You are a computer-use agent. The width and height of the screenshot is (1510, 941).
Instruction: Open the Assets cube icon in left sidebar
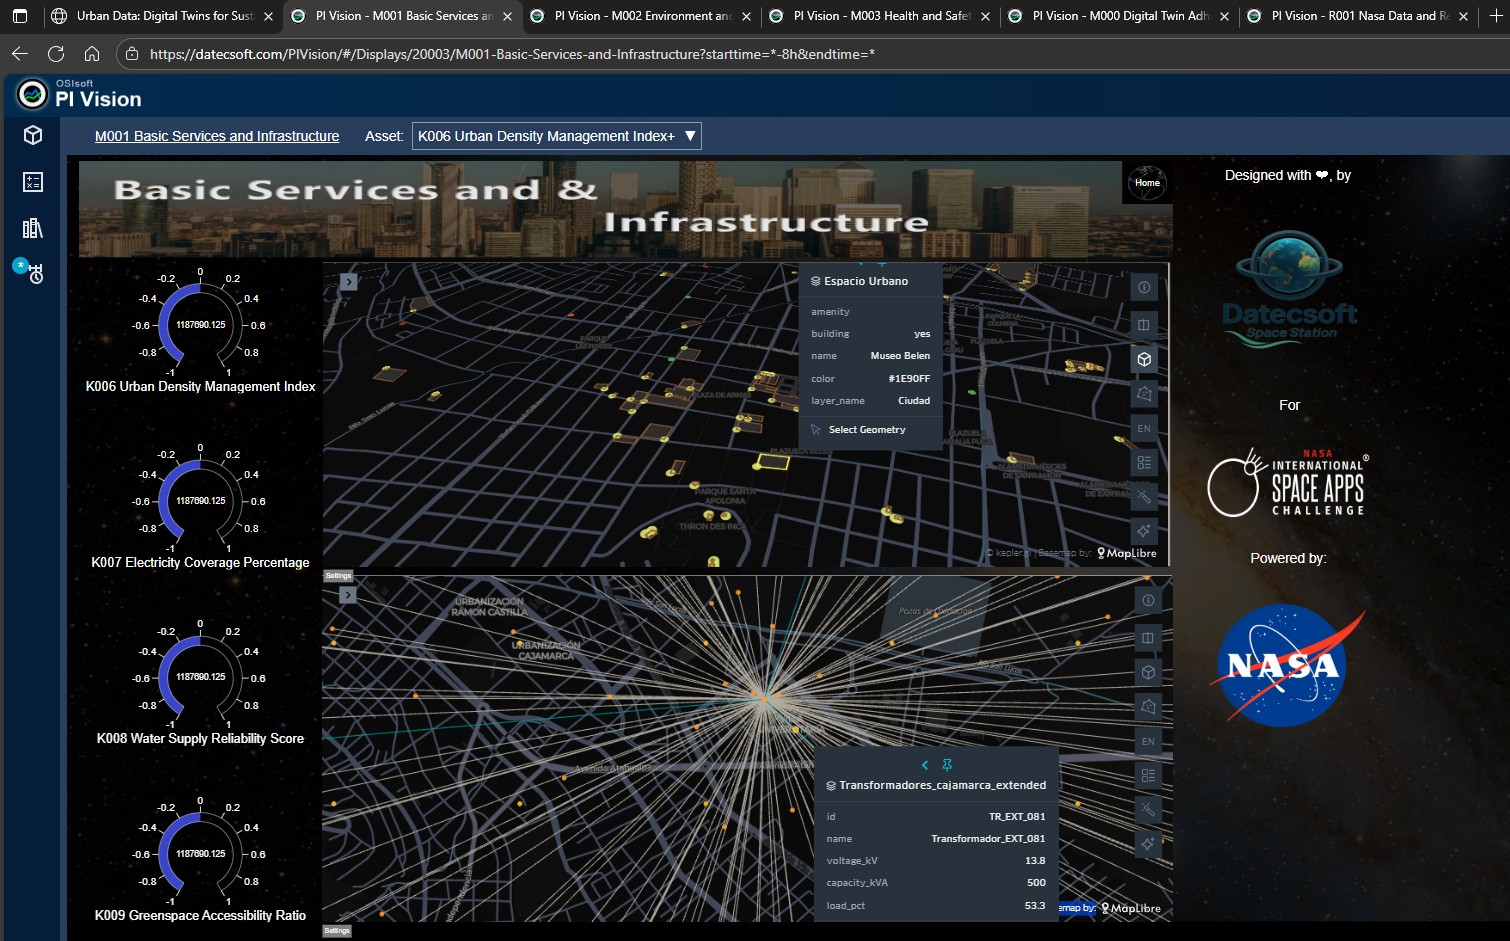point(33,135)
